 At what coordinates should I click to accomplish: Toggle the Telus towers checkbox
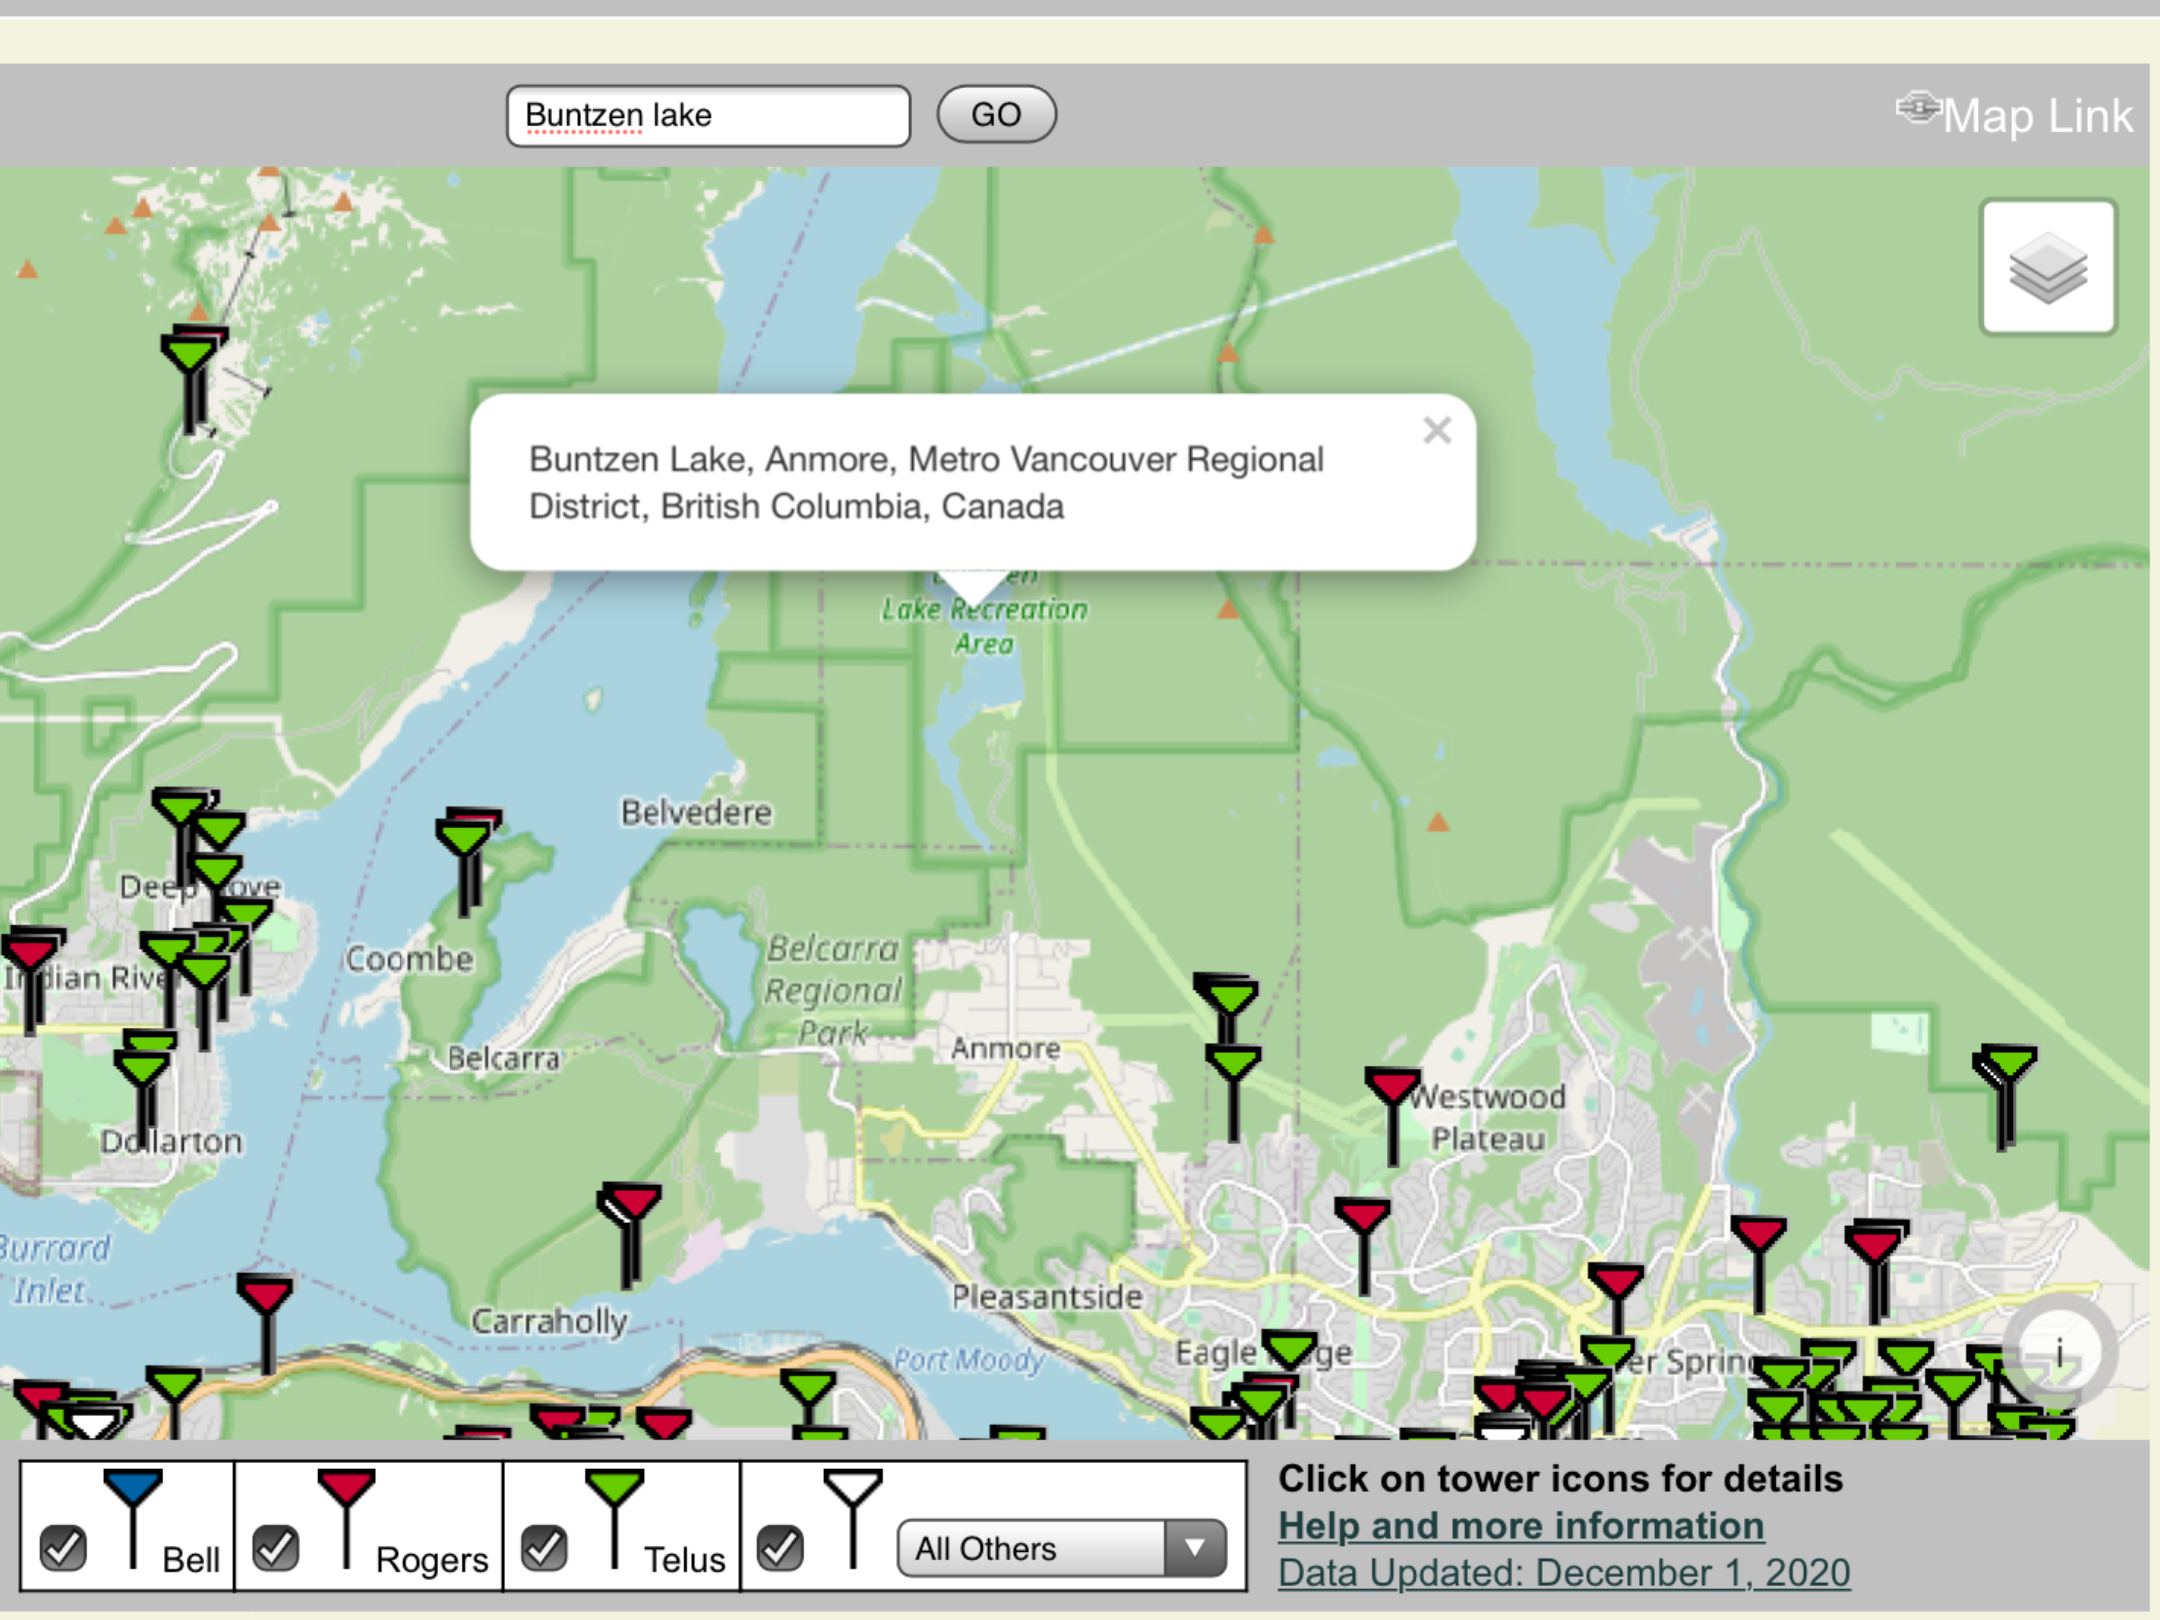tap(544, 1547)
